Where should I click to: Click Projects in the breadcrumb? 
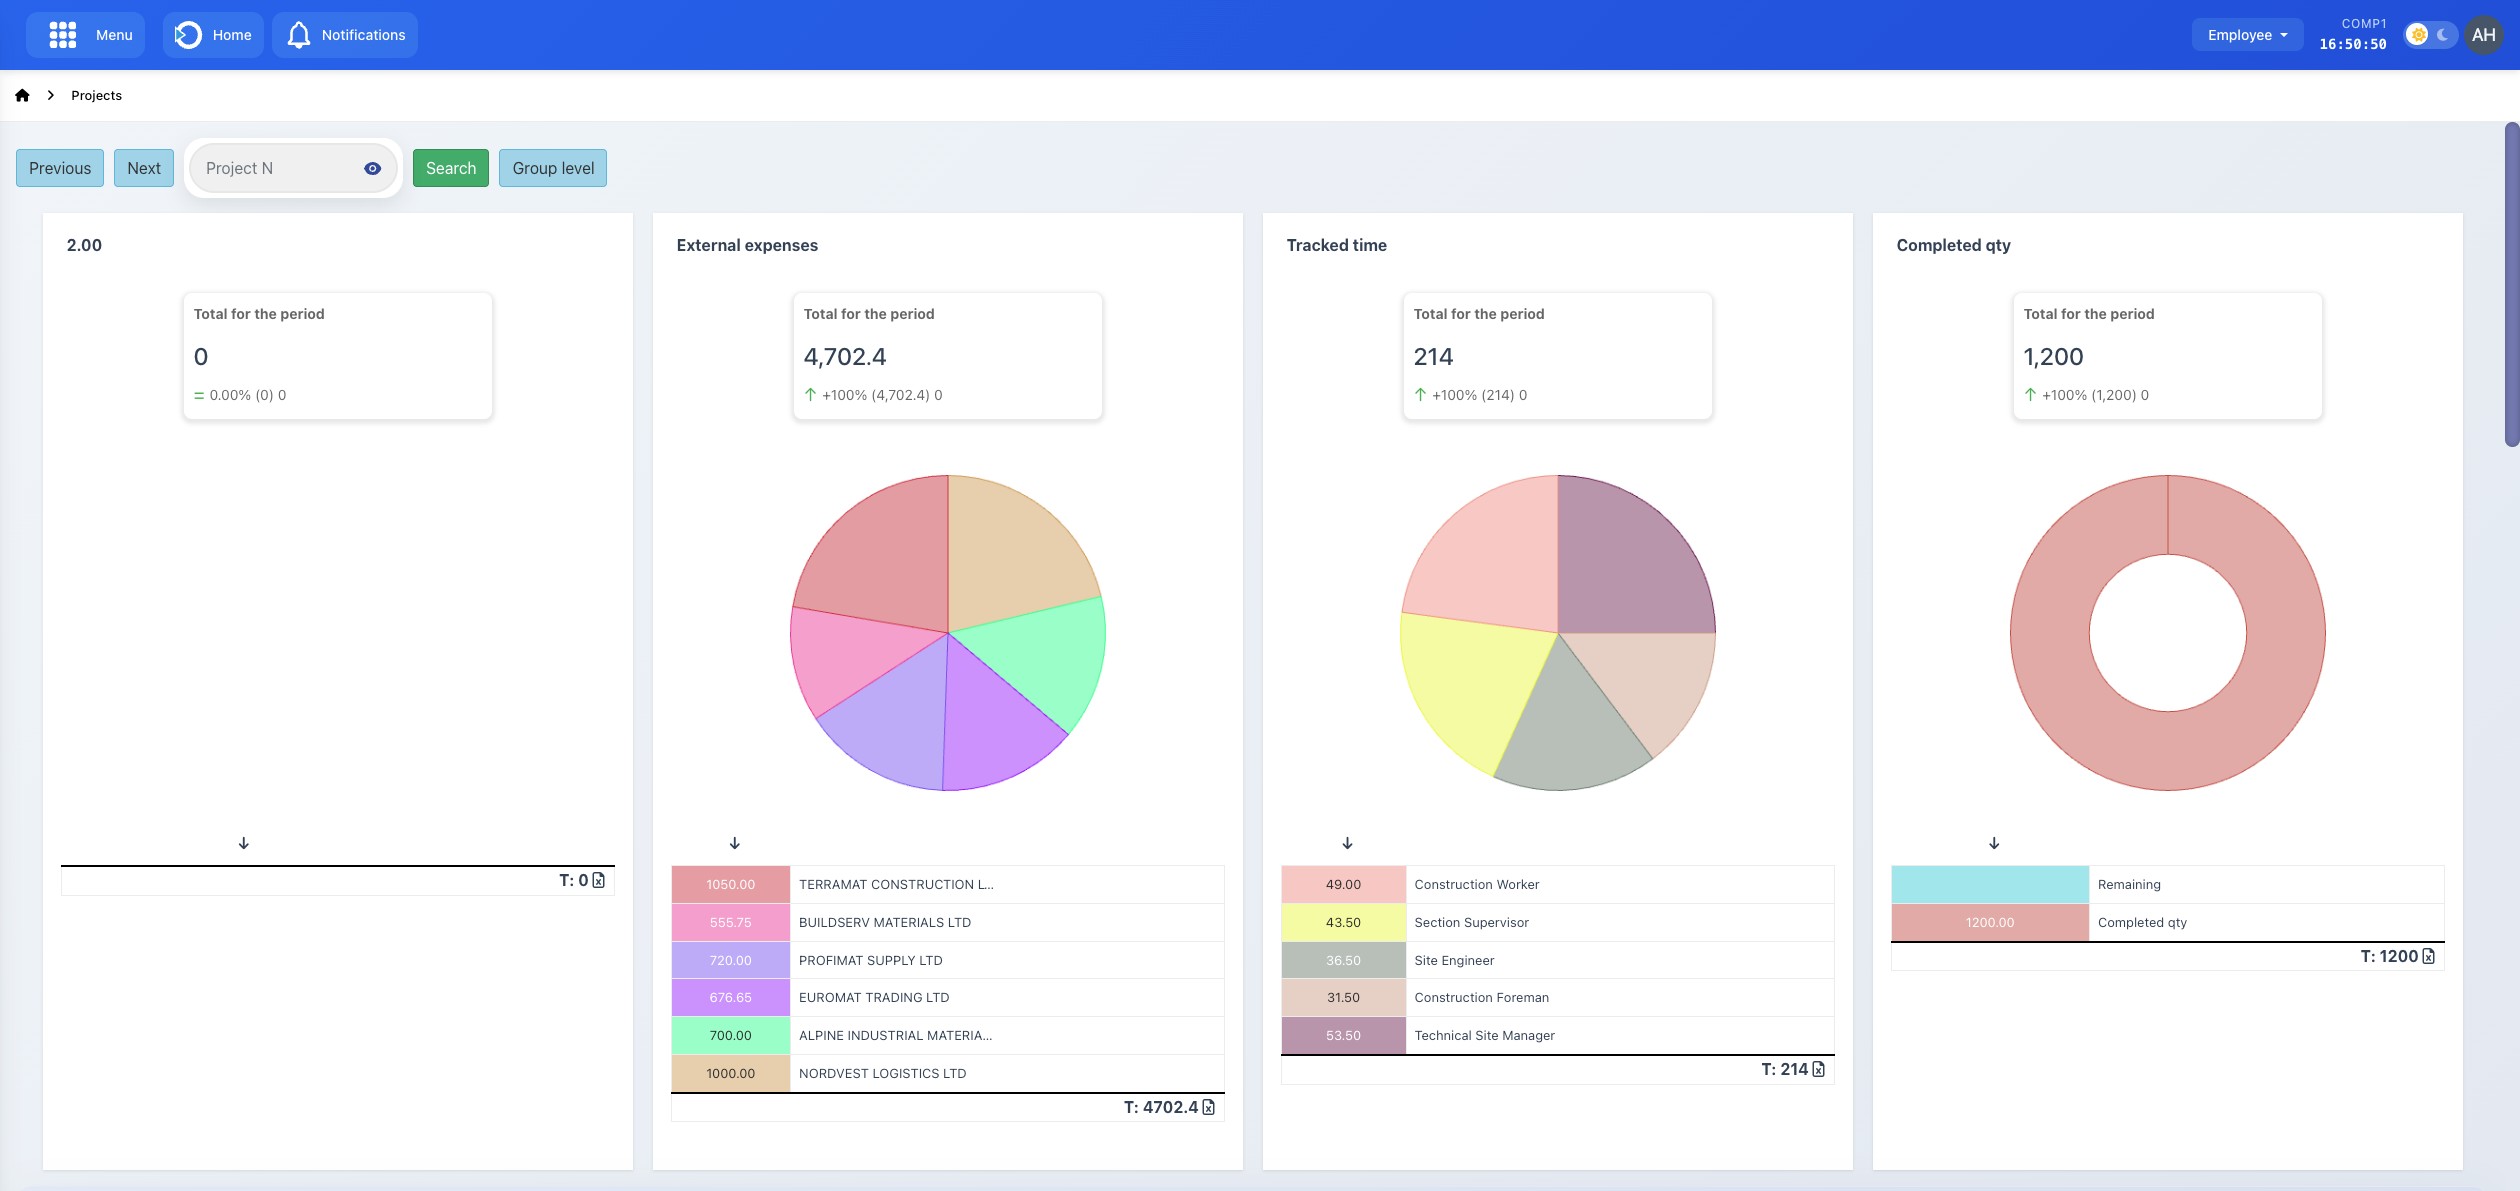coord(96,96)
